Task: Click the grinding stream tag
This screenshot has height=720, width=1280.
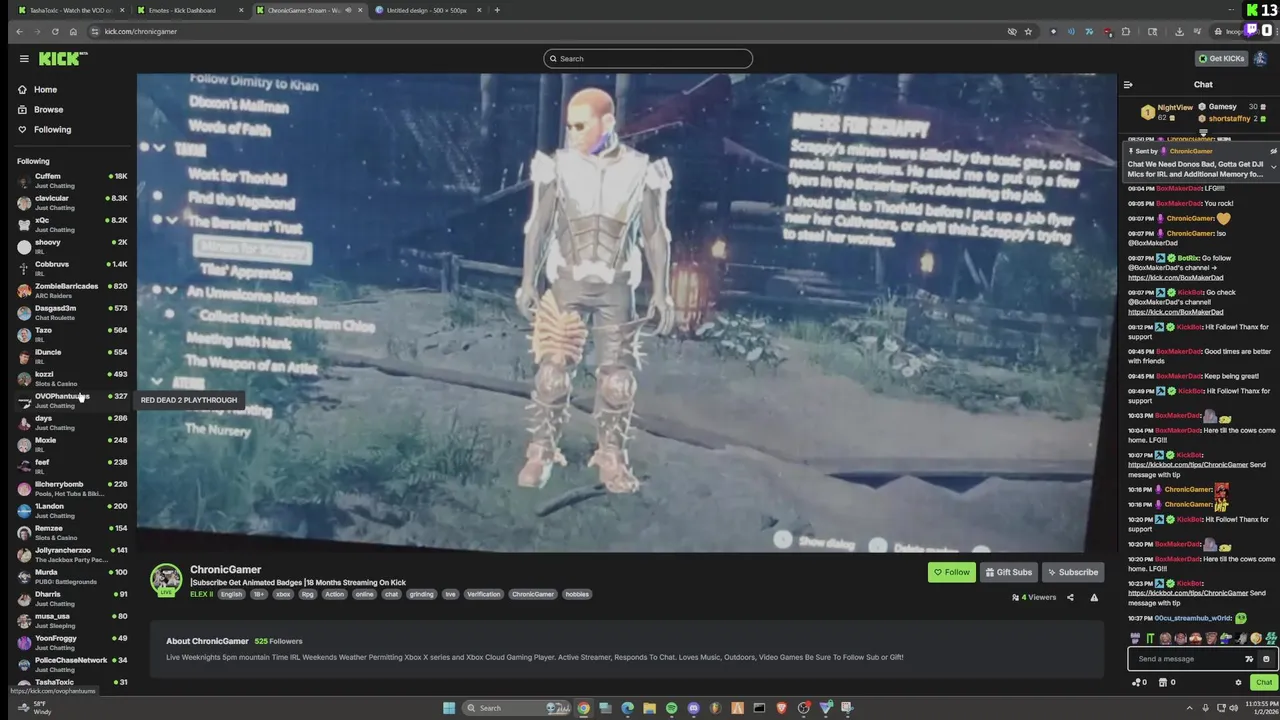Action: 421,594
